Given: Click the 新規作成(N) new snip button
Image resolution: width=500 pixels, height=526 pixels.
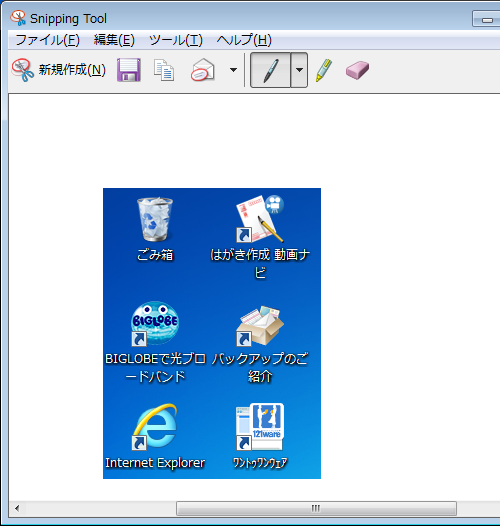Looking at the screenshot, I should [59, 70].
